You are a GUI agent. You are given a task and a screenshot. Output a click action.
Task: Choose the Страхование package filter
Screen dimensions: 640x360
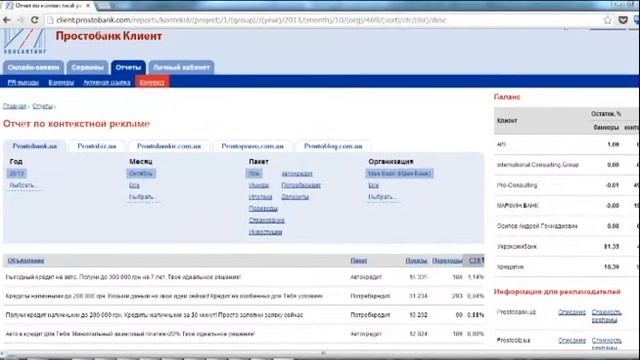pos(267,220)
